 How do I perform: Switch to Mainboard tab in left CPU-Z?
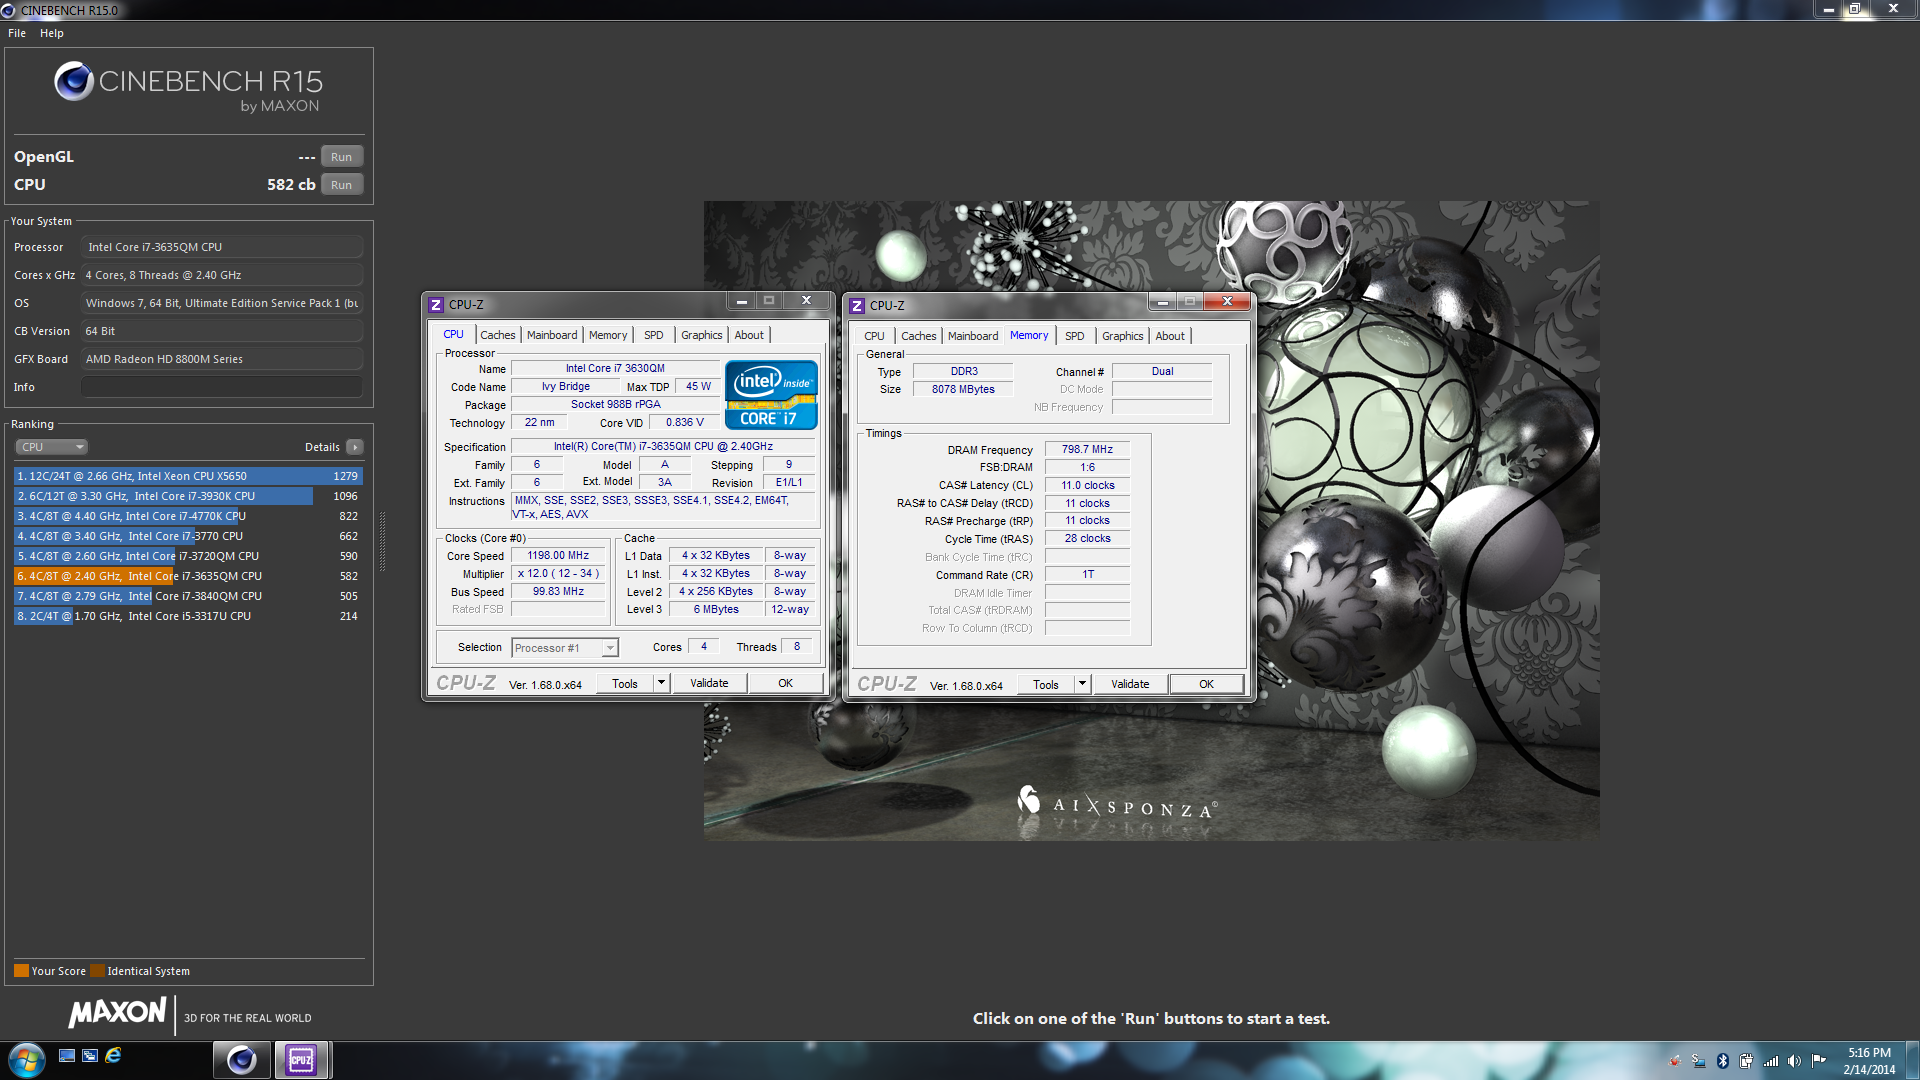pyautogui.click(x=552, y=336)
